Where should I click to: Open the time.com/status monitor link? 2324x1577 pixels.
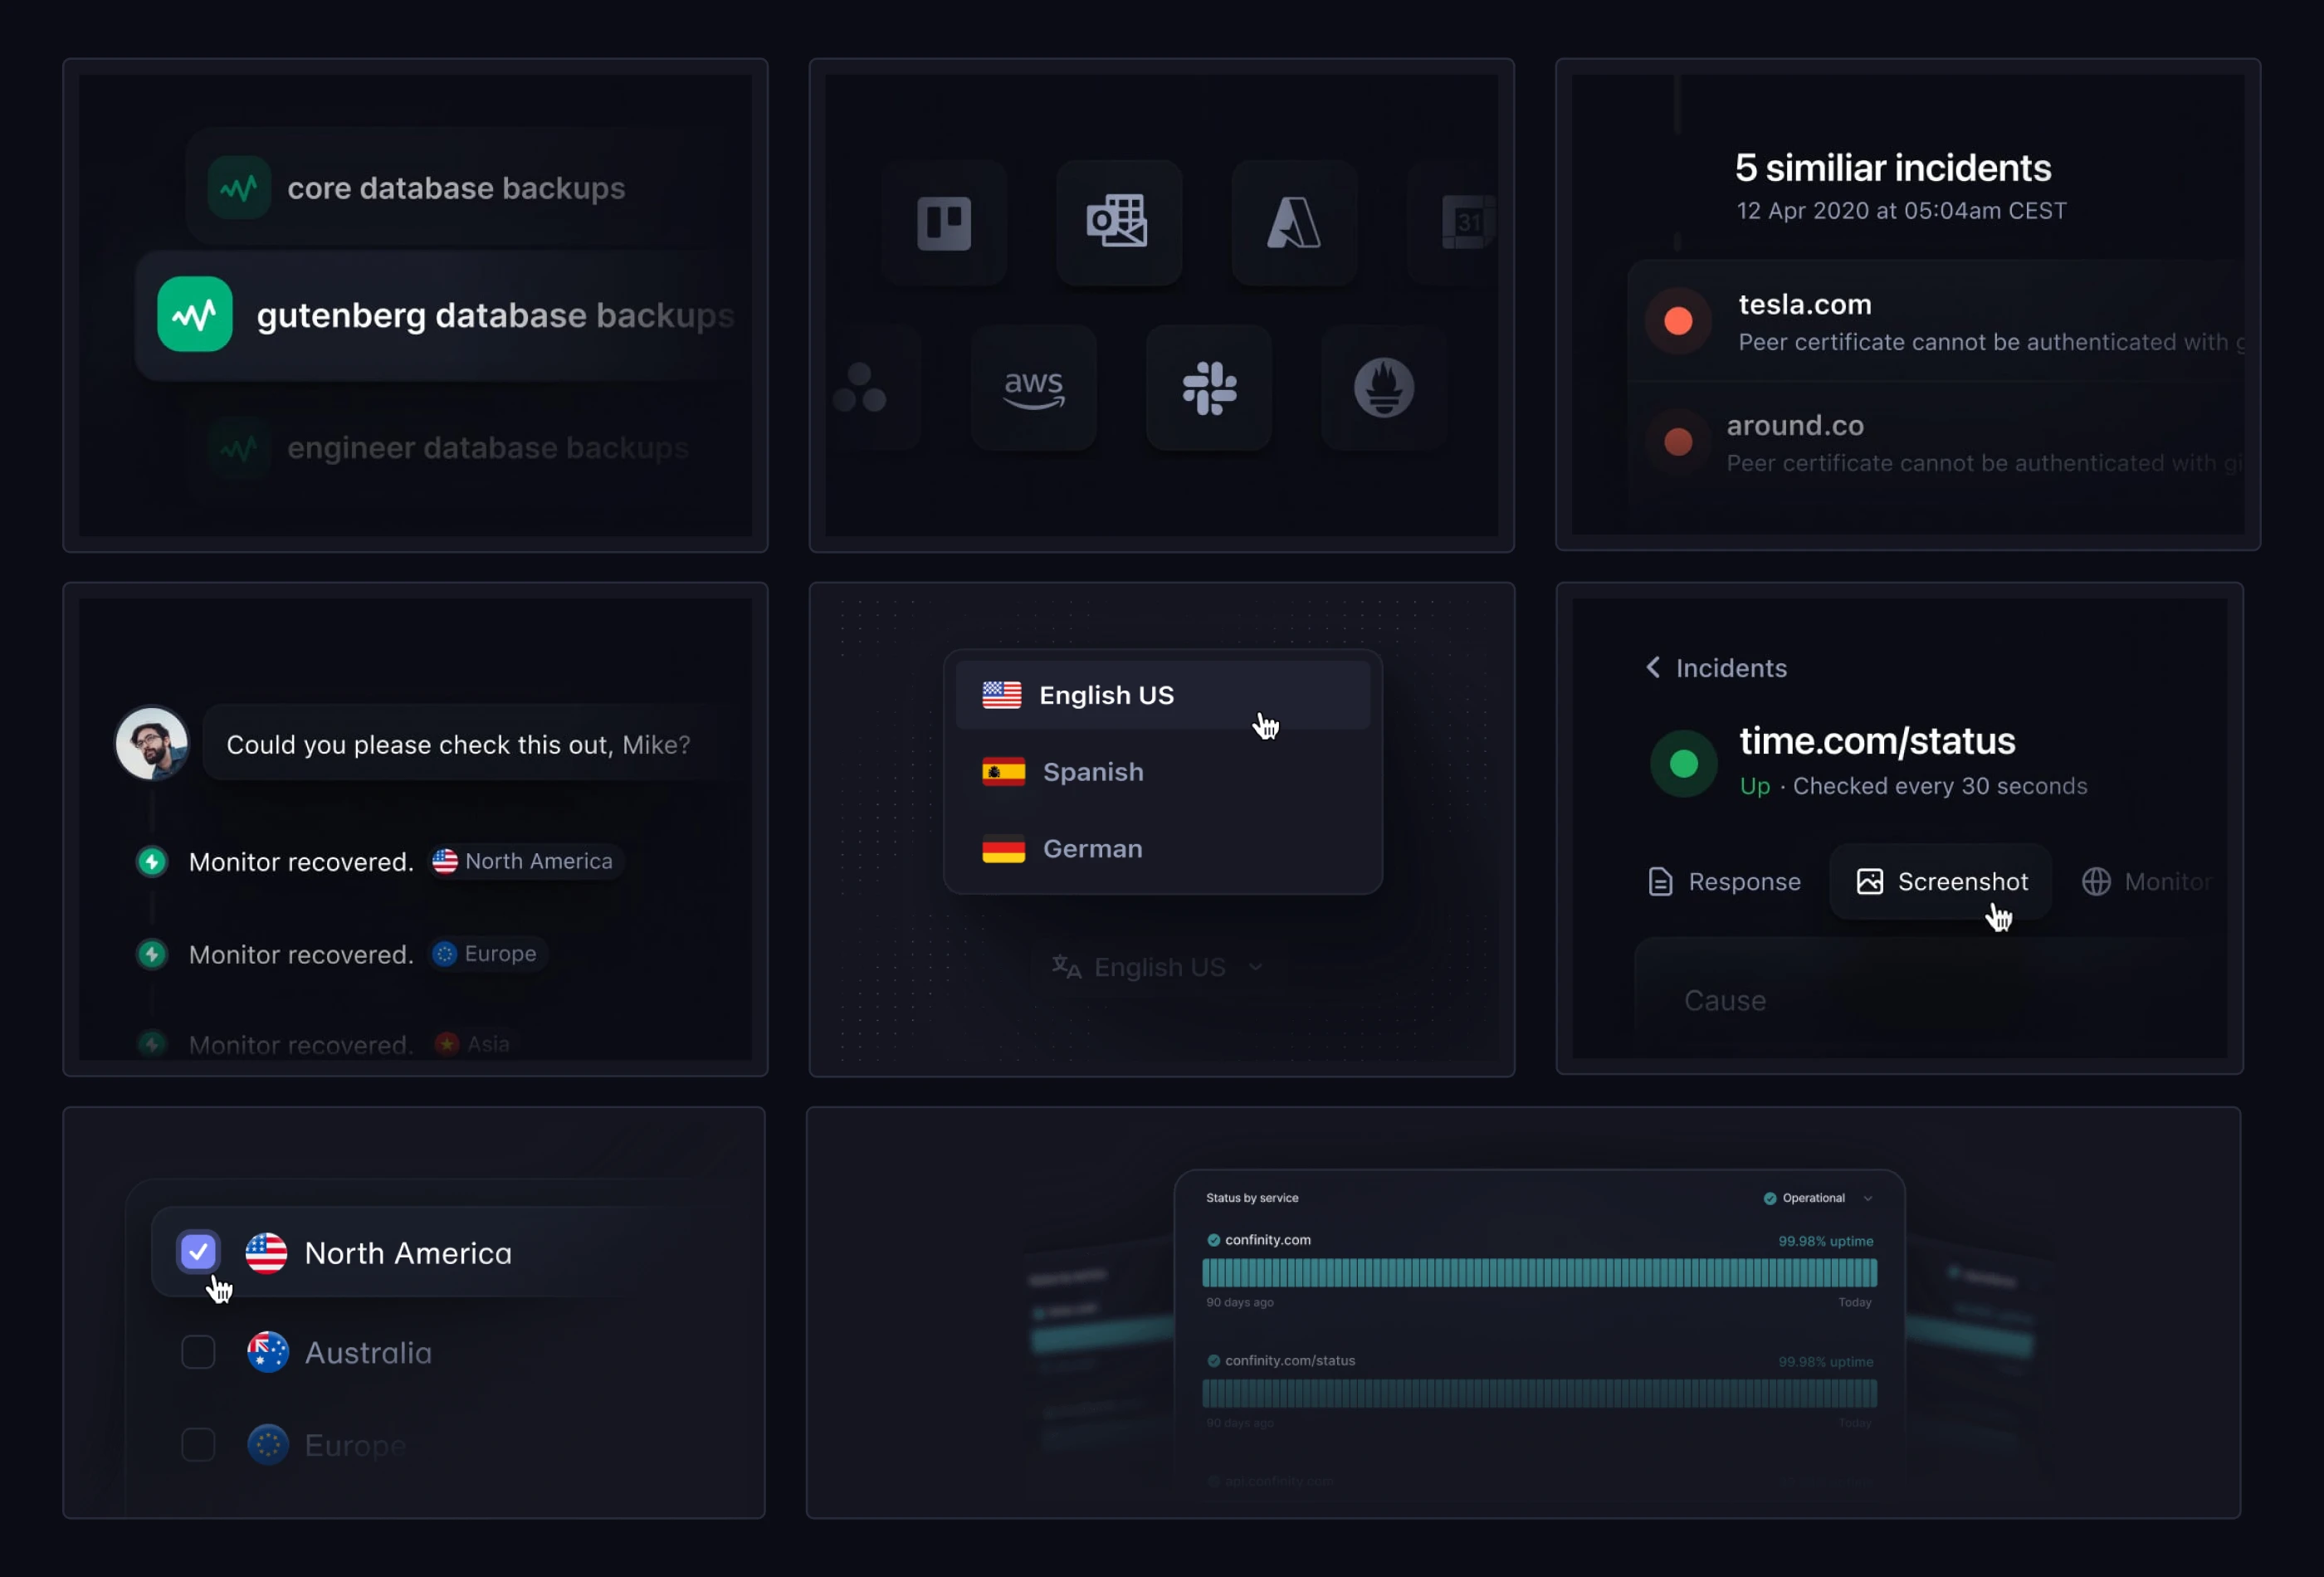[x=1877, y=741]
